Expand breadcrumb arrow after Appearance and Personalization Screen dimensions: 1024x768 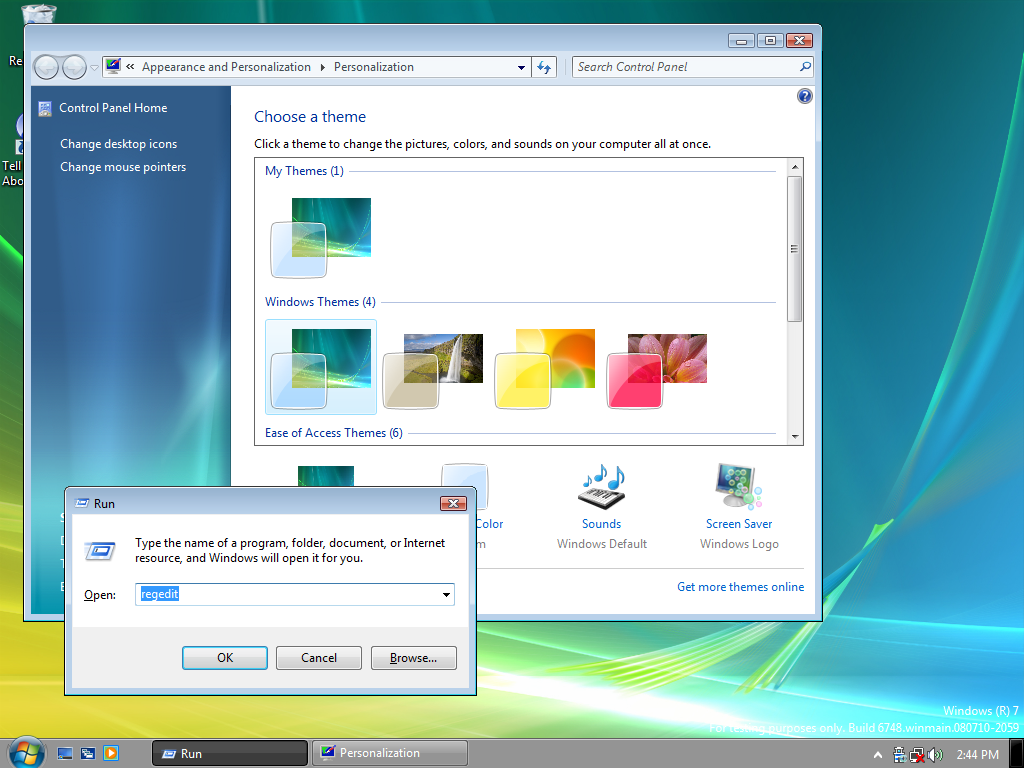tap(323, 67)
